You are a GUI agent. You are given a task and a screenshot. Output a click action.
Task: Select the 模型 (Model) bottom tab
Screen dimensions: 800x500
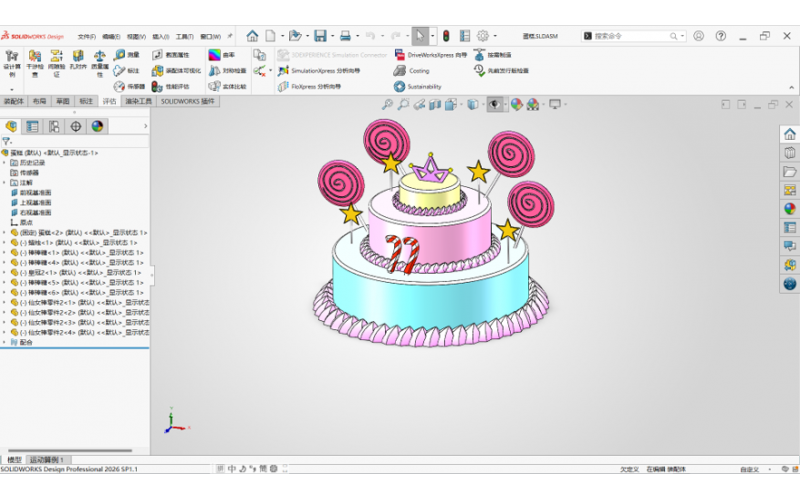pyautogui.click(x=14, y=460)
